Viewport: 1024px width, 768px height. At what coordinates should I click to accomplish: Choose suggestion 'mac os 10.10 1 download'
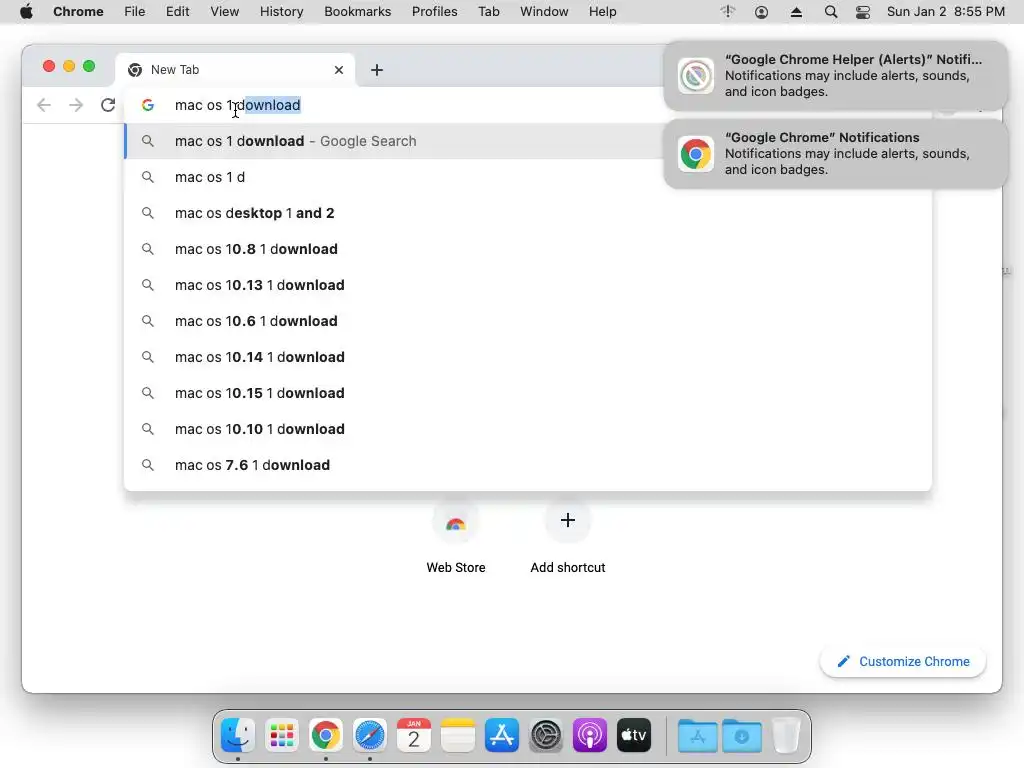[528, 428]
